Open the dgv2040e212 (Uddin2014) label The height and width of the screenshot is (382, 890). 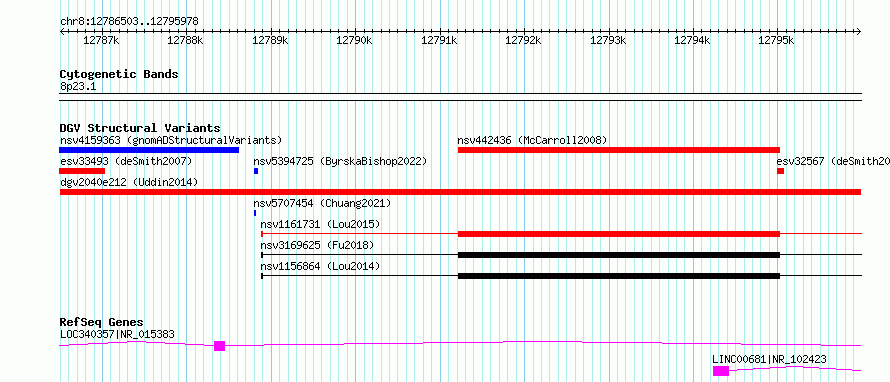129,182
